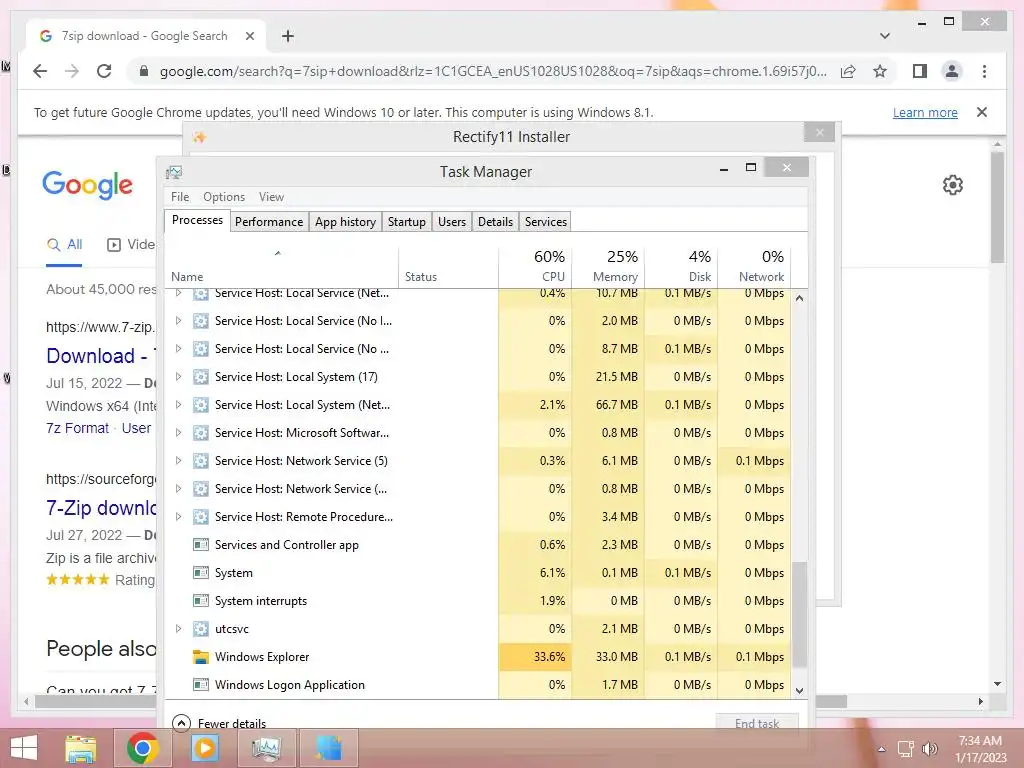Screen dimensions: 1024x768
Task: Sort by the Disk column header
Action: [x=681, y=266]
